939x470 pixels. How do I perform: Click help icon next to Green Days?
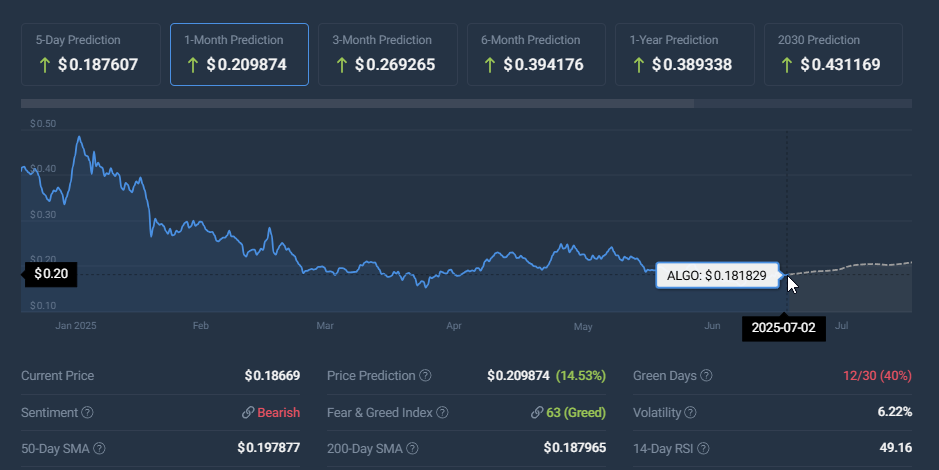(707, 375)
